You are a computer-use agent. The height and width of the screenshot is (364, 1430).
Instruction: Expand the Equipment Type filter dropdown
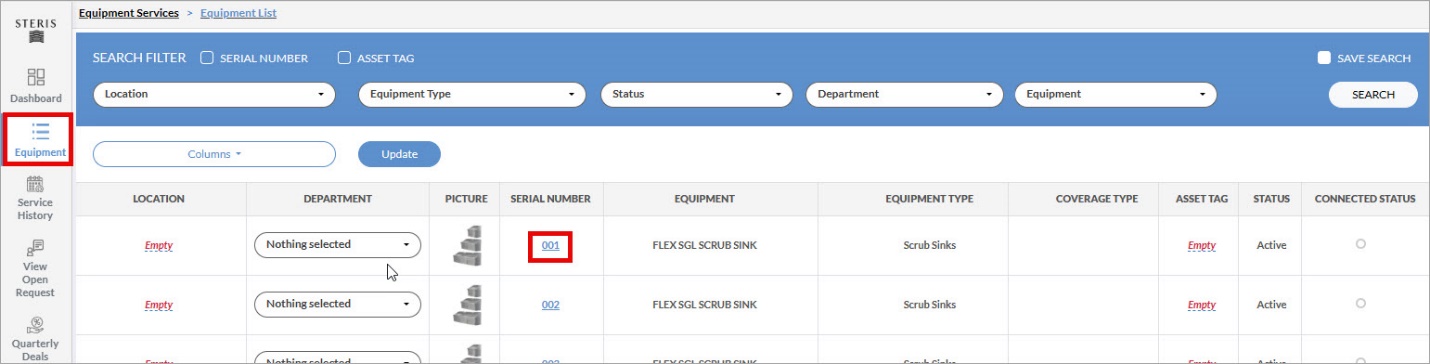click(472, 94)
